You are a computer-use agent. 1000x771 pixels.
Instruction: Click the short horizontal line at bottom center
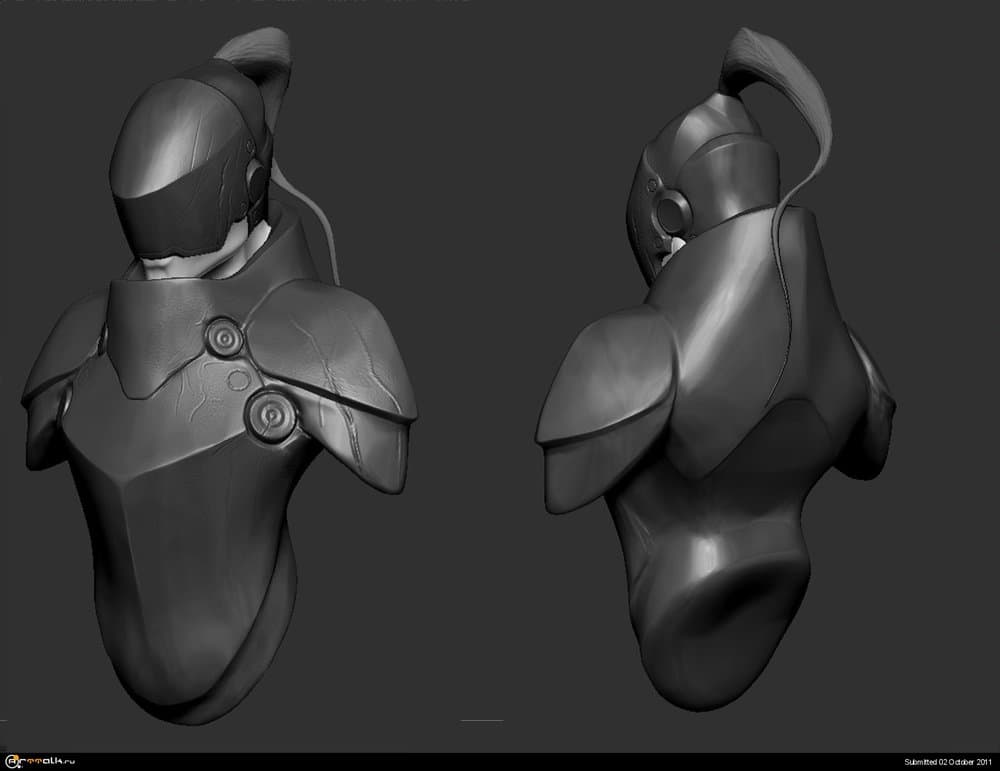pos(482,720)
